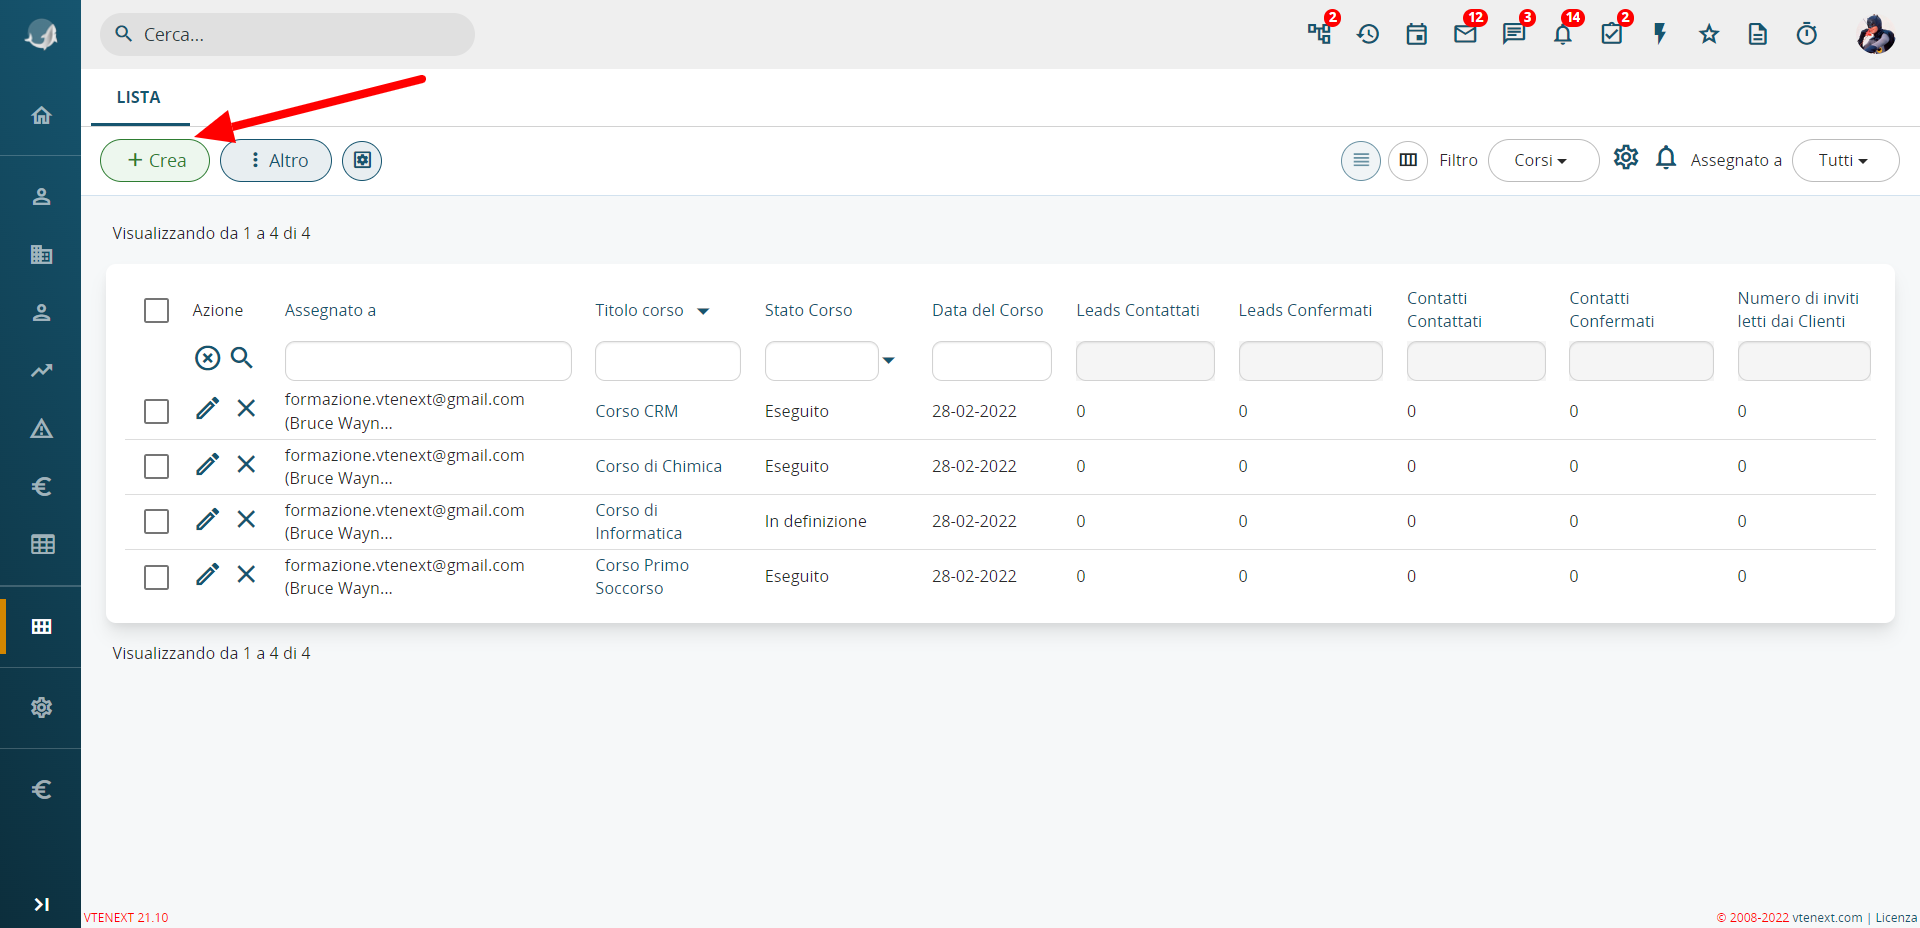Open the chat messages icon
Viewport: 1920px width, 928px height.
point(1514,34)
